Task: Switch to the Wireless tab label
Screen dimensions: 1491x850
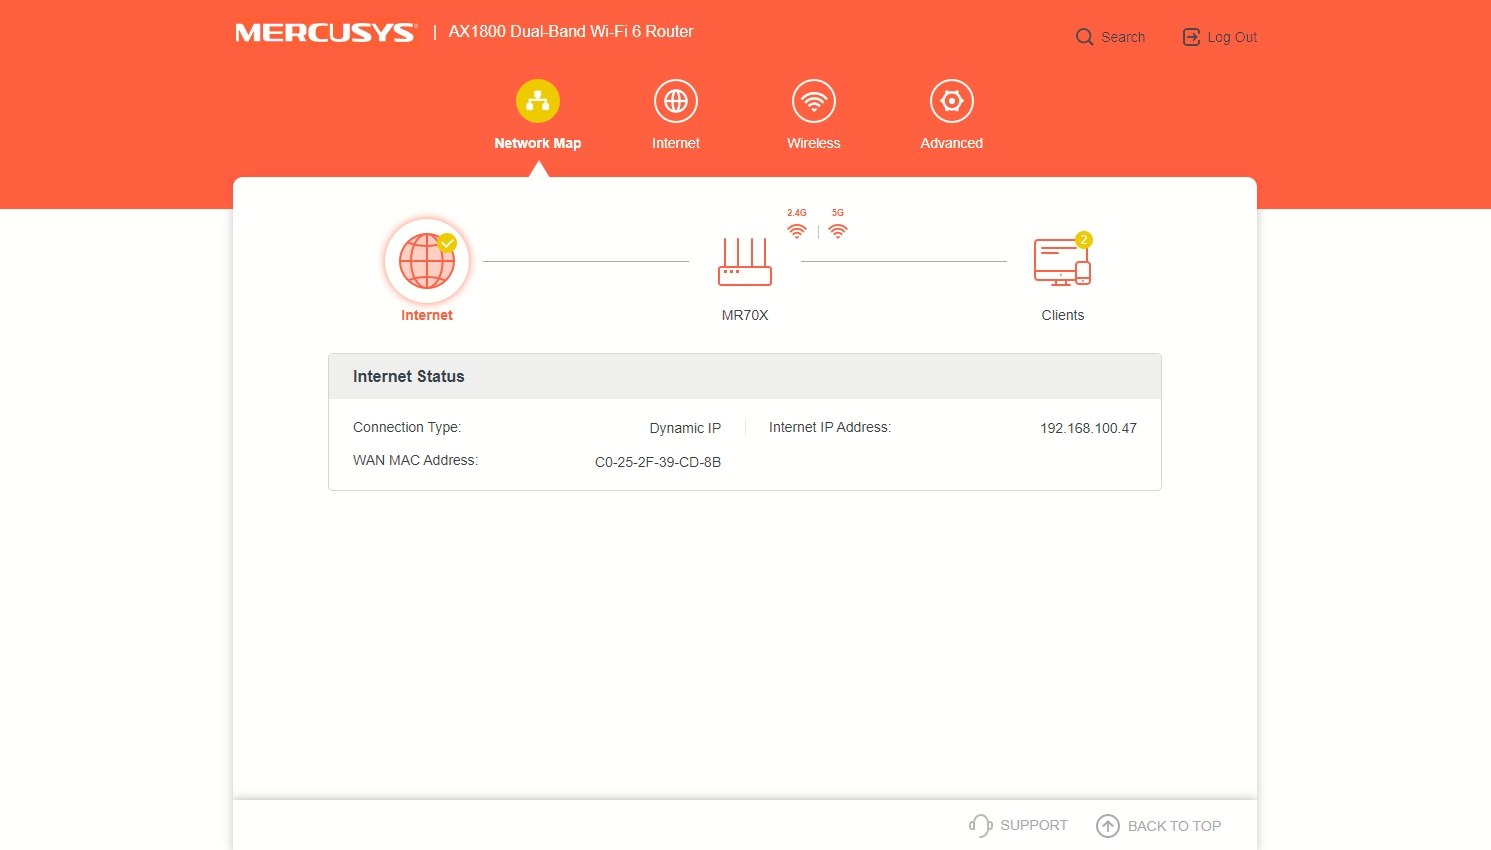Action: [x=814, y=143]
